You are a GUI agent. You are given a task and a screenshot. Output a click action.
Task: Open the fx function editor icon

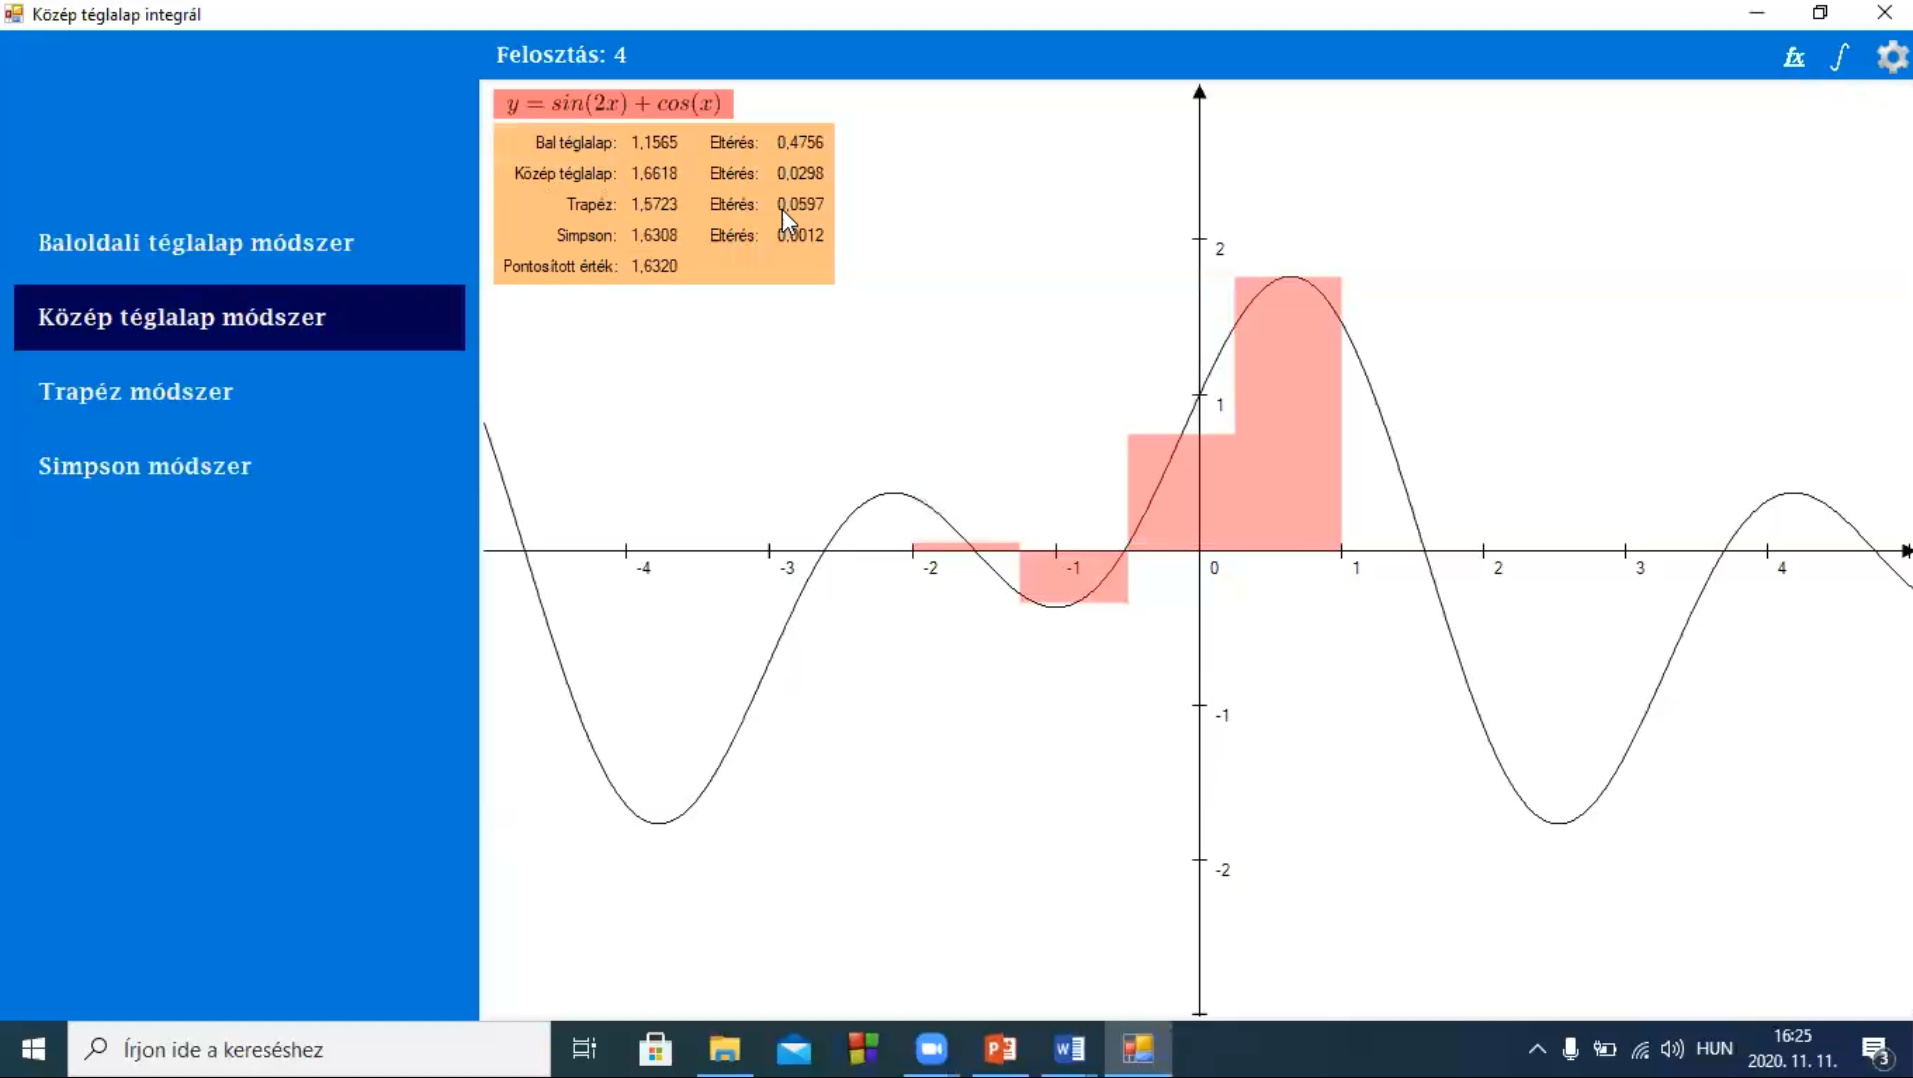coord(1794,57)
